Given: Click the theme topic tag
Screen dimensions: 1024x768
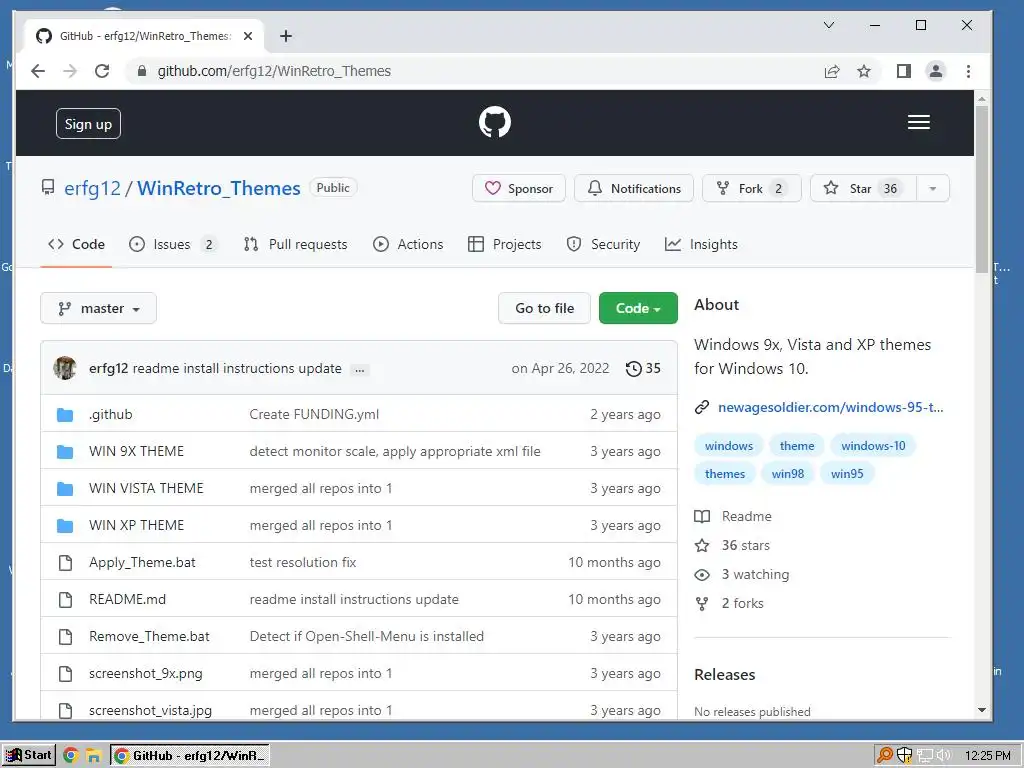Looking at the screenshot, I should 797,446.
